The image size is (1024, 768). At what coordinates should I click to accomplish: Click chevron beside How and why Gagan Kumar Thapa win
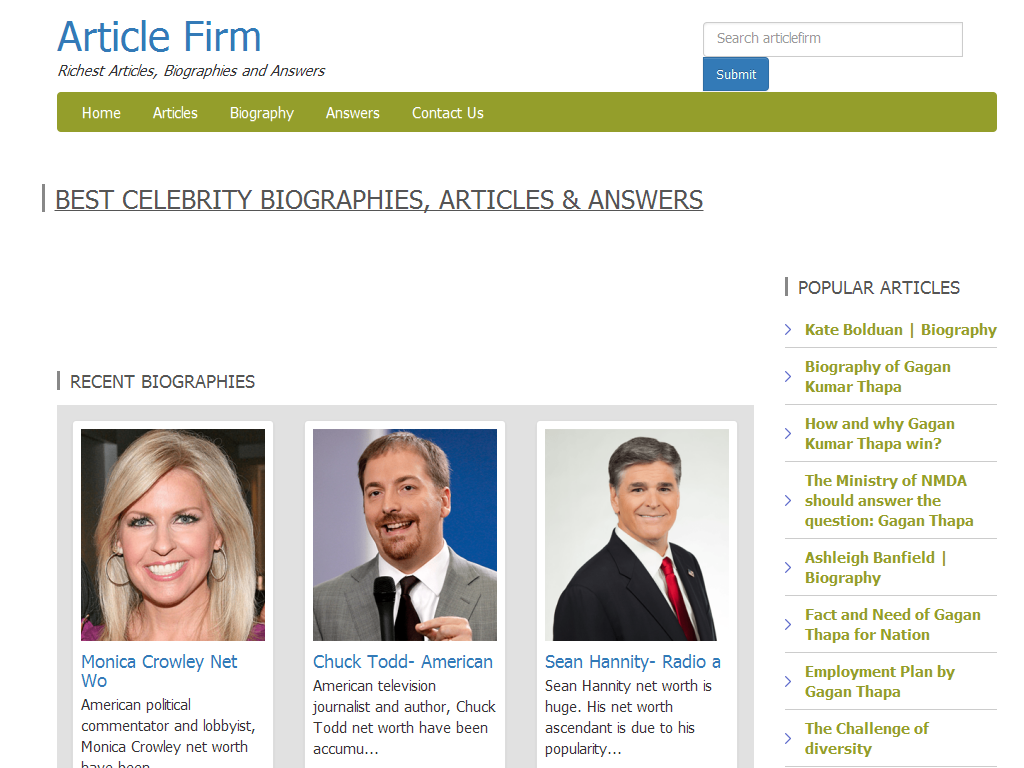click(x=788, y=434)
